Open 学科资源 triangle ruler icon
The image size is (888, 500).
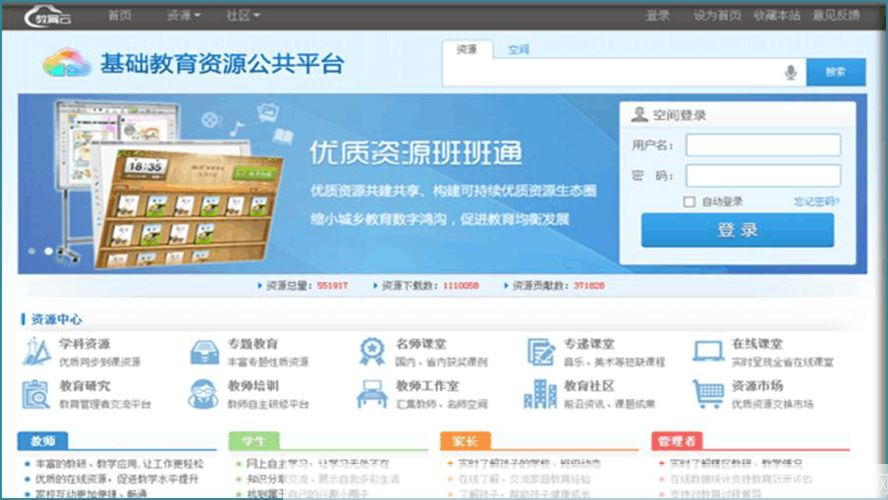tap(37, 352)
